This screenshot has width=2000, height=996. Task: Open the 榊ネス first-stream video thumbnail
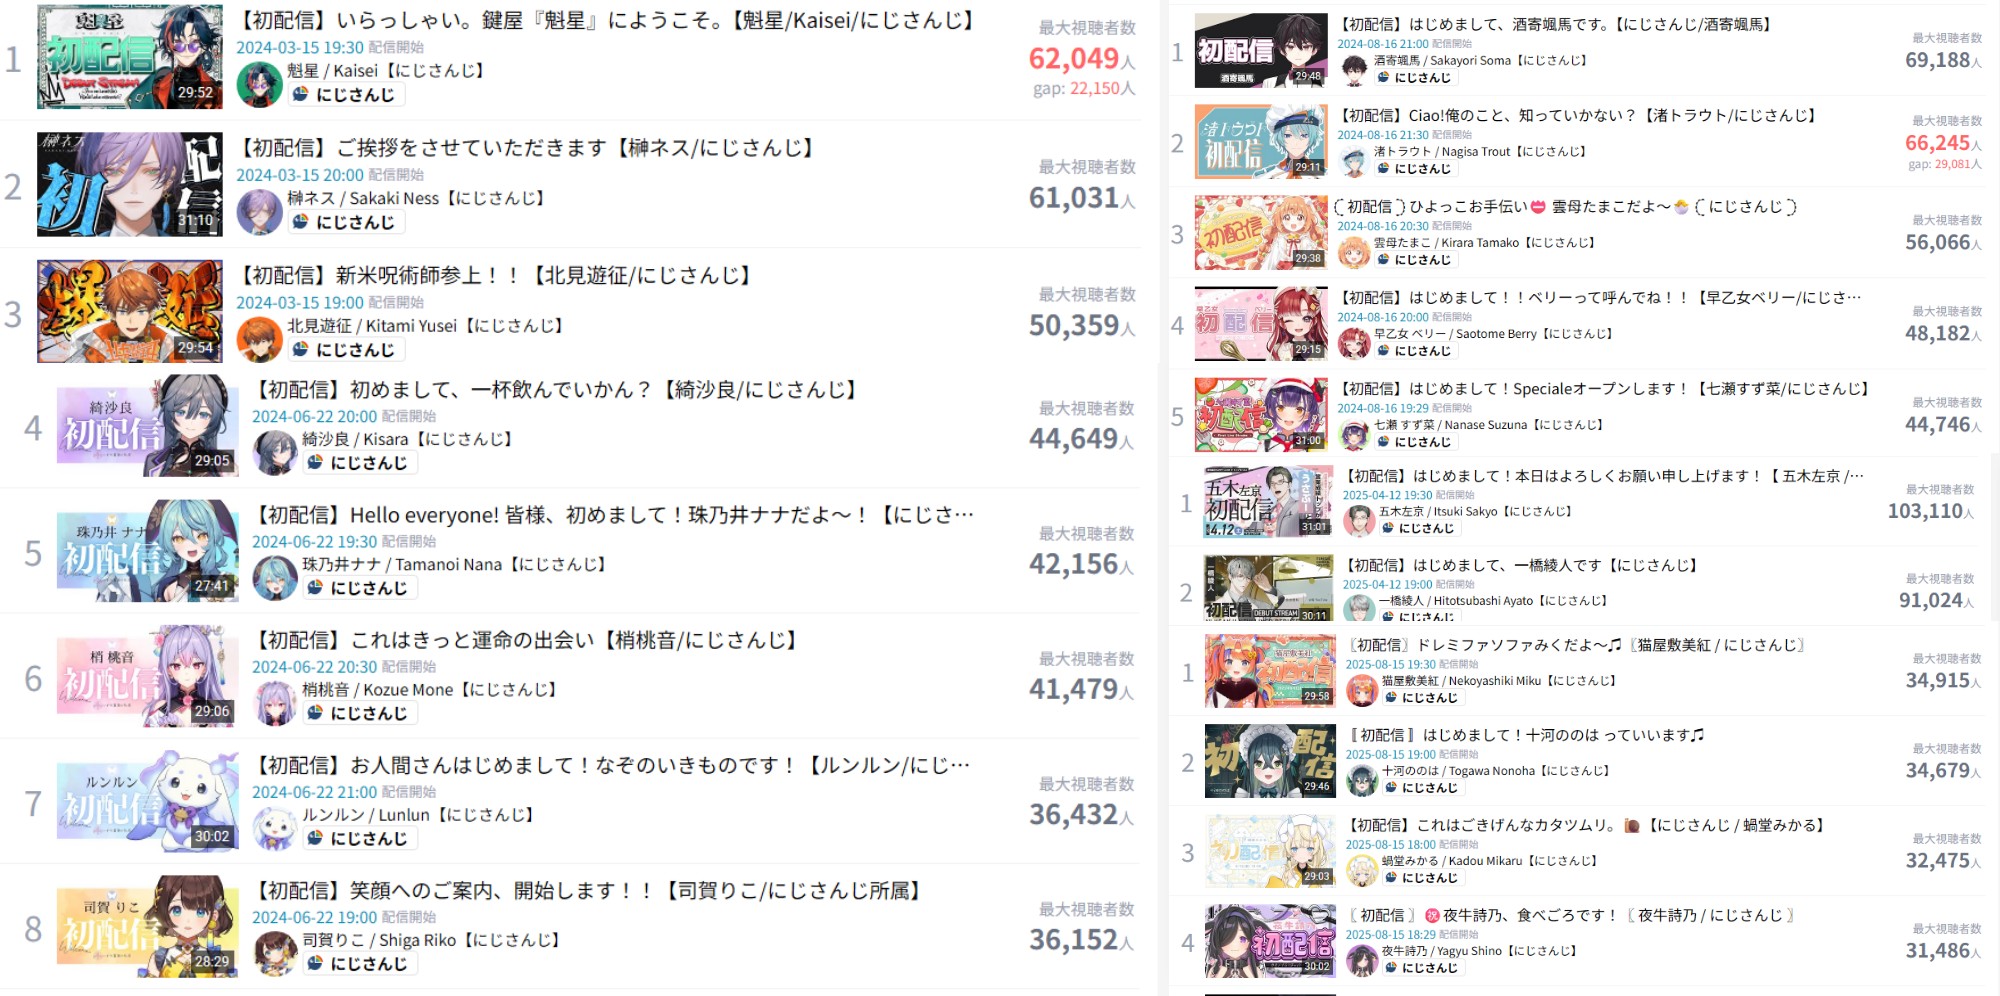[130, 184]
